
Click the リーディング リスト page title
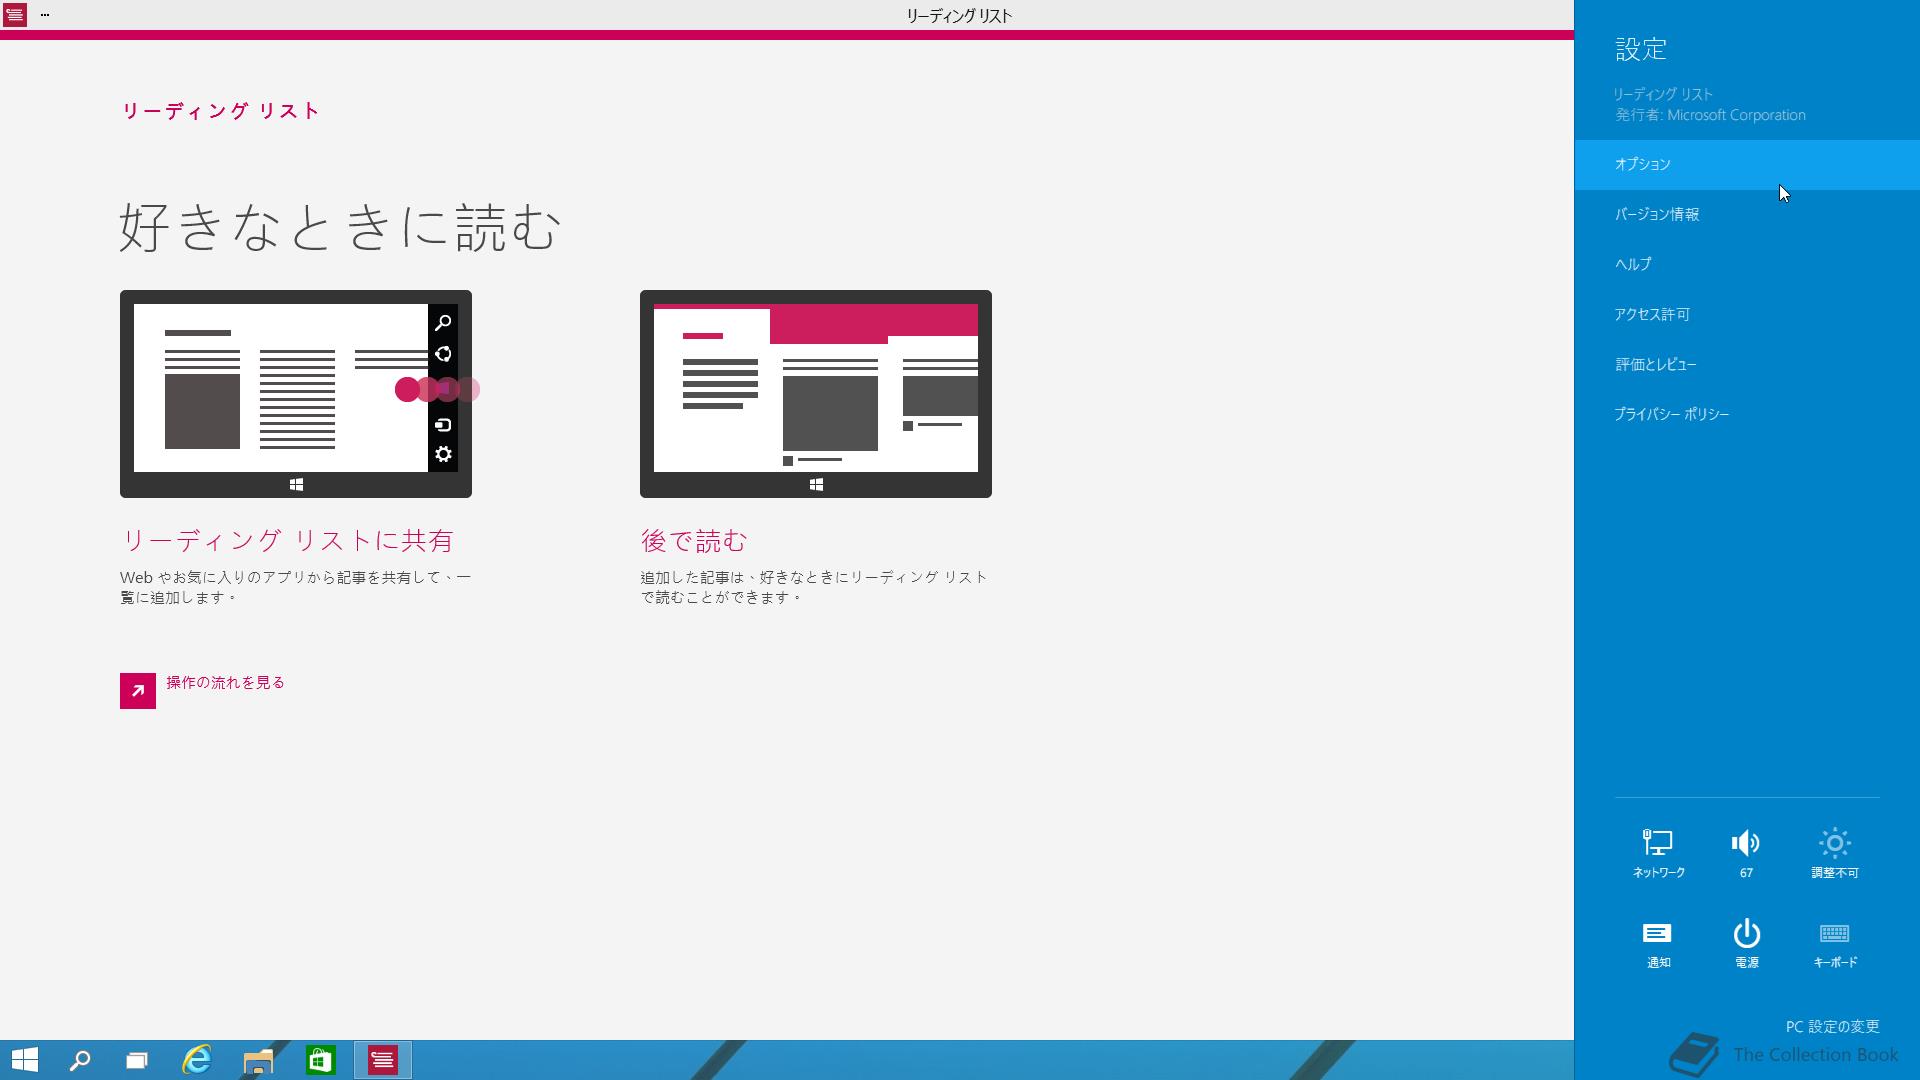pyautogui.click(x=221, y=111)
